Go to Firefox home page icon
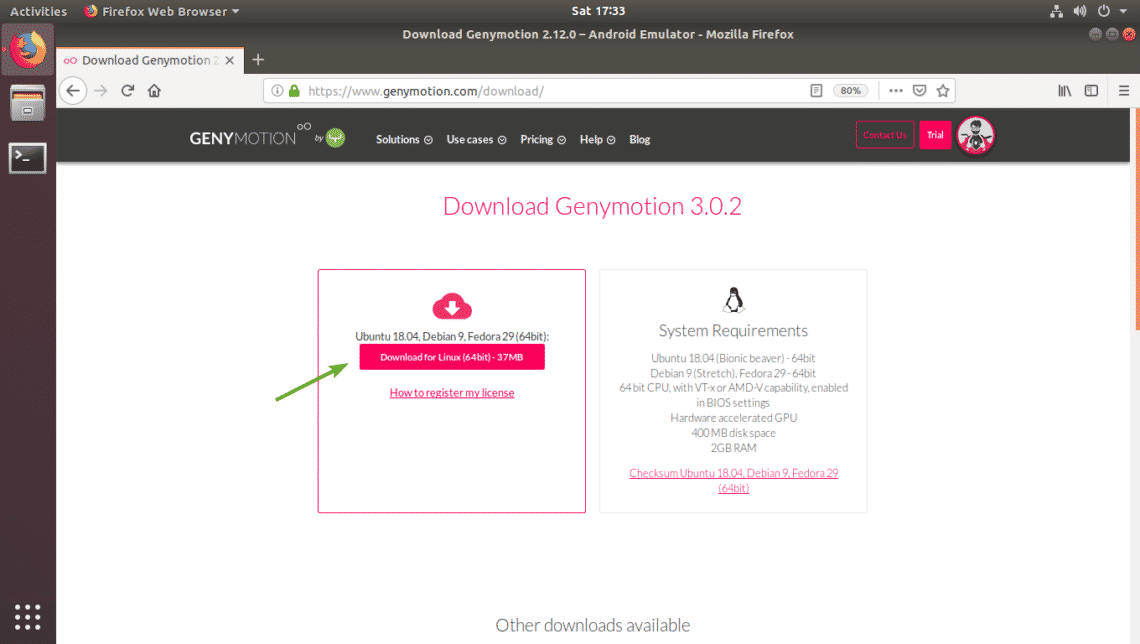 click(154, 90)
